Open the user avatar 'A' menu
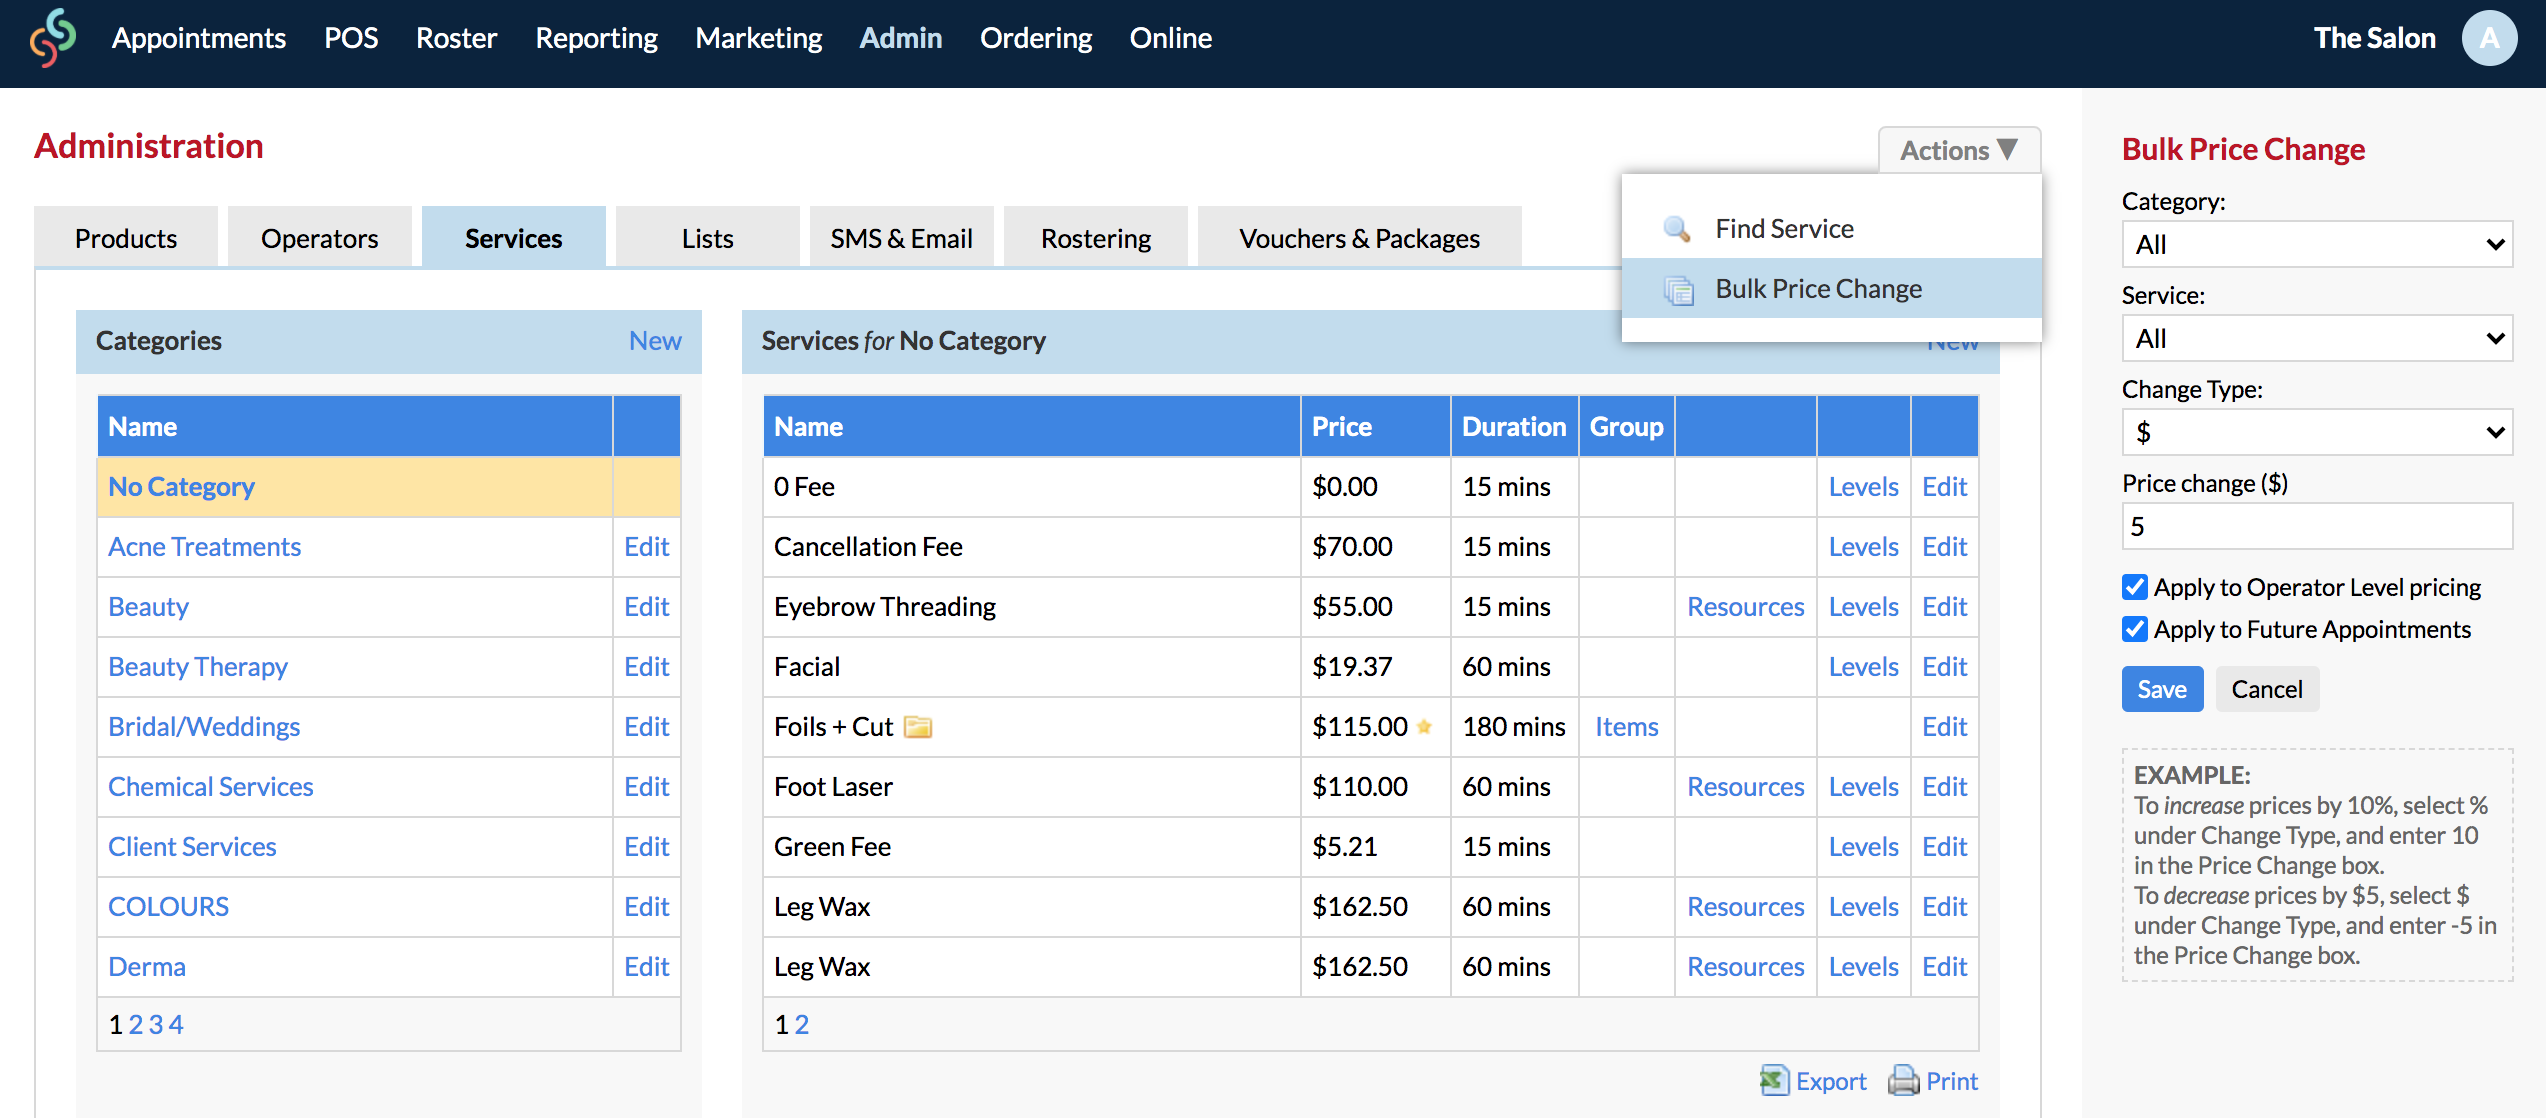Image resolution: width=2546 pixels, height=1118 pixels. tap(2490, 38)
